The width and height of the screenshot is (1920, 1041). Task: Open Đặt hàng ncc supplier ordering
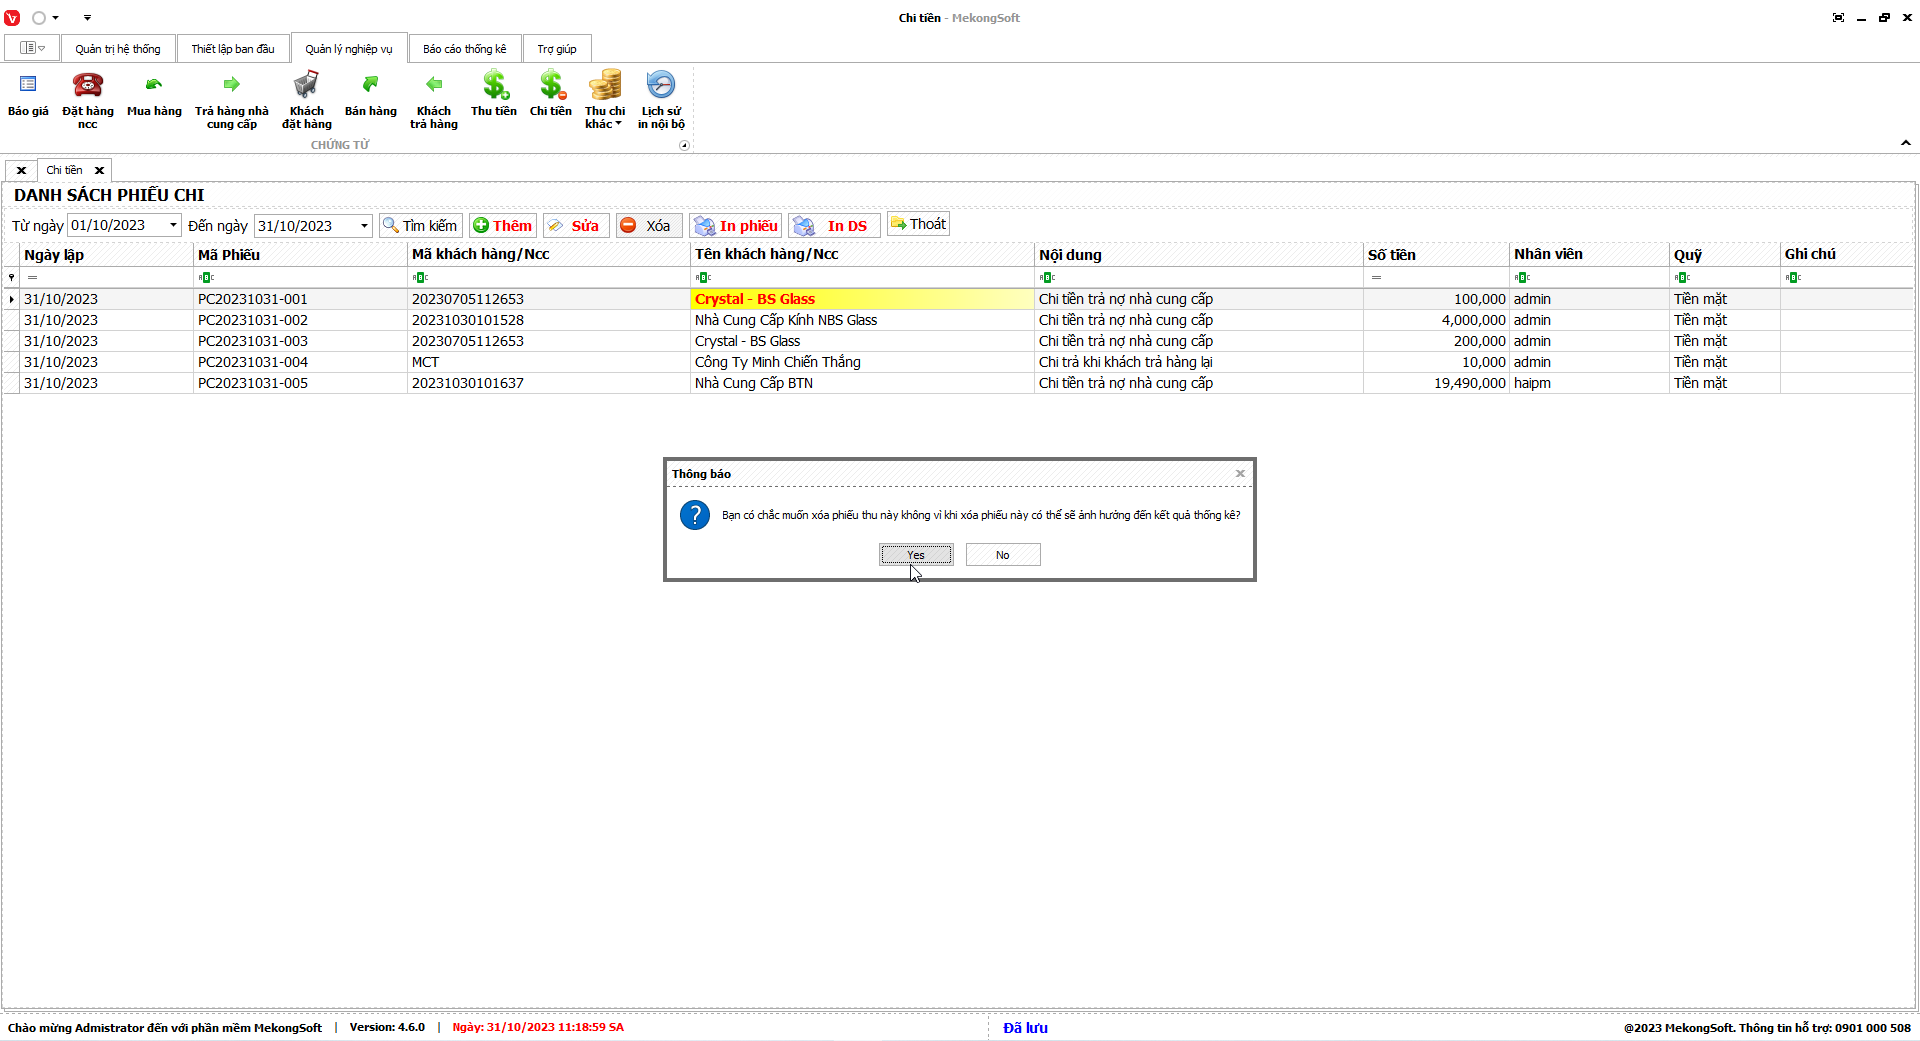(x=88, y=100)
